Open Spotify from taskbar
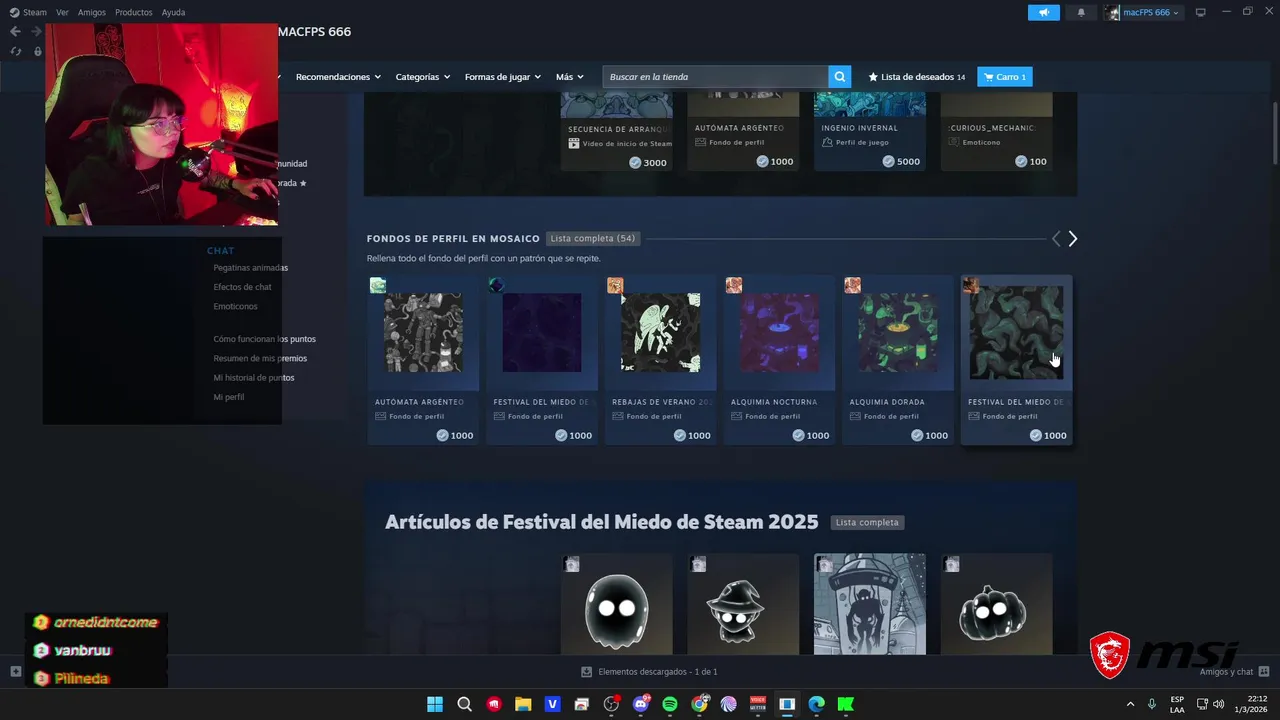 (x=670, y=704)
